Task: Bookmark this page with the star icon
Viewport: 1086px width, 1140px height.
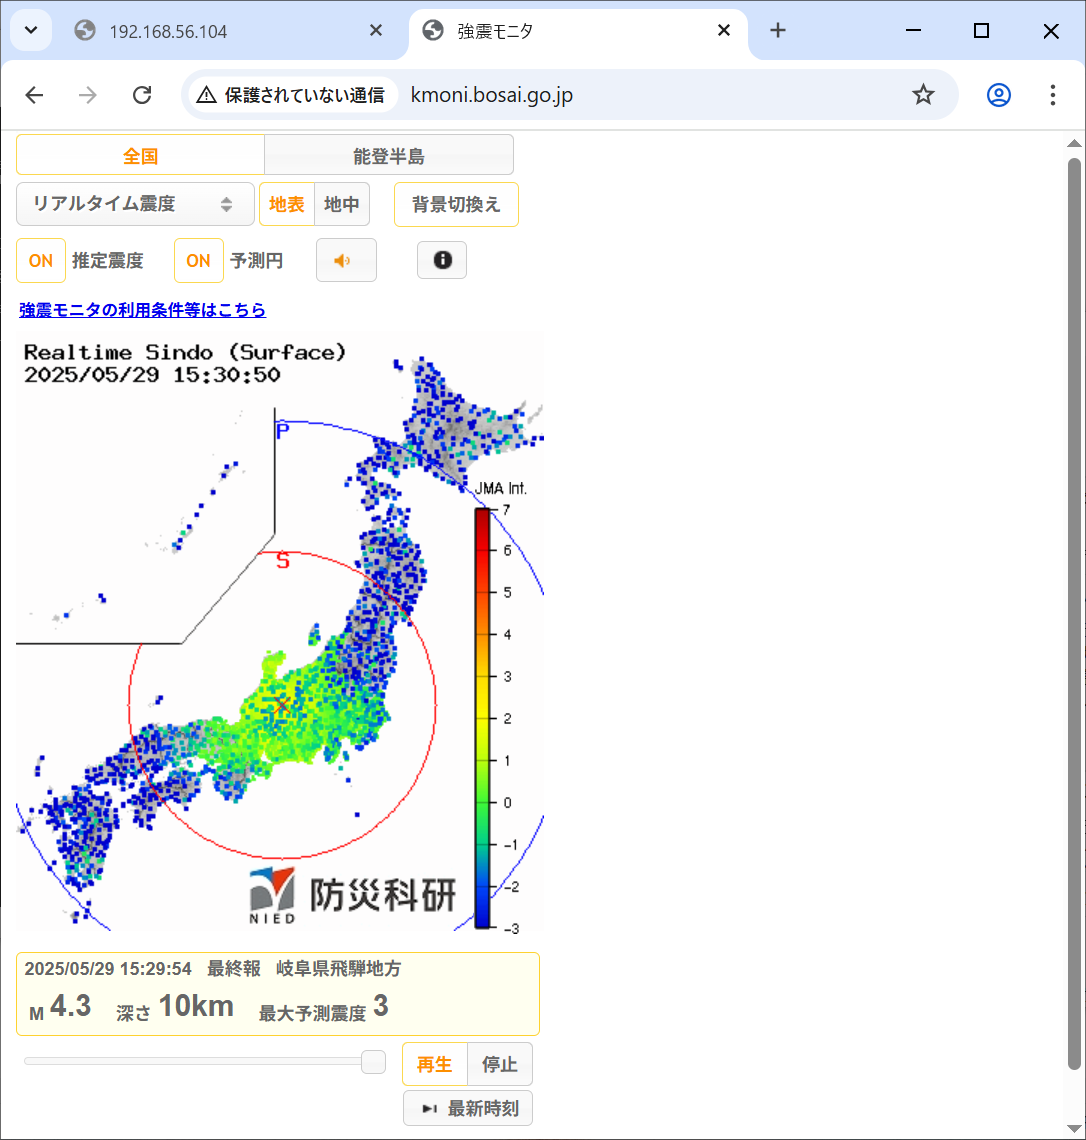Action: [x=923, y=95]
